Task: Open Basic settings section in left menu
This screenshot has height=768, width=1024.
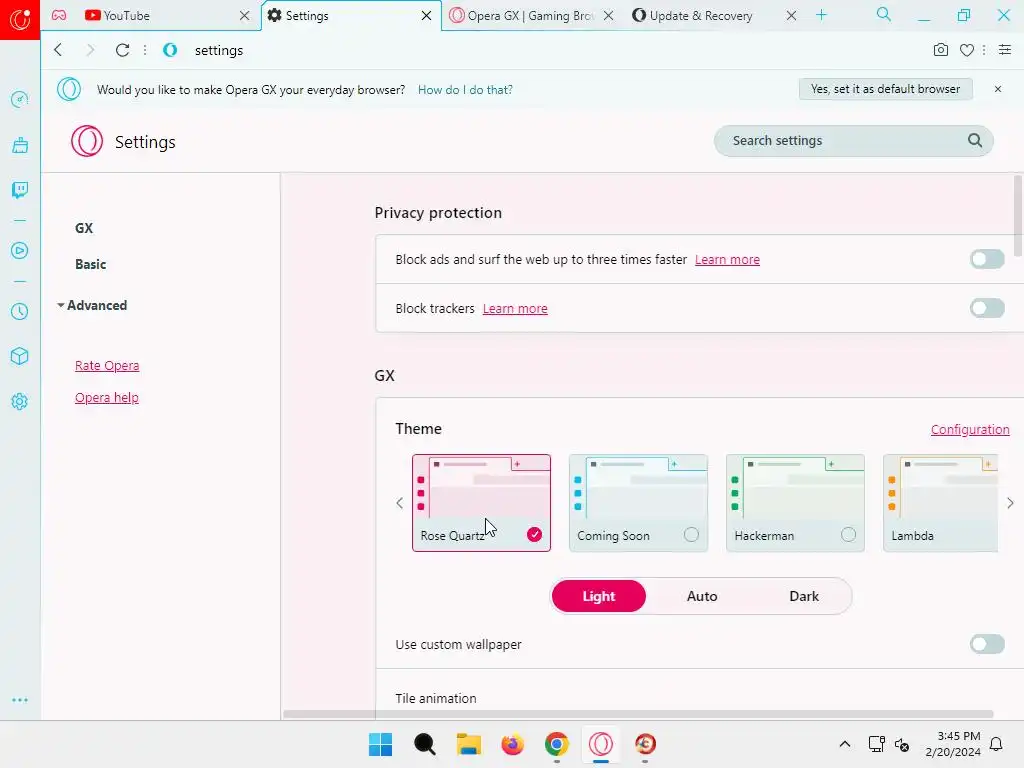Action: (x=90, y=264)
